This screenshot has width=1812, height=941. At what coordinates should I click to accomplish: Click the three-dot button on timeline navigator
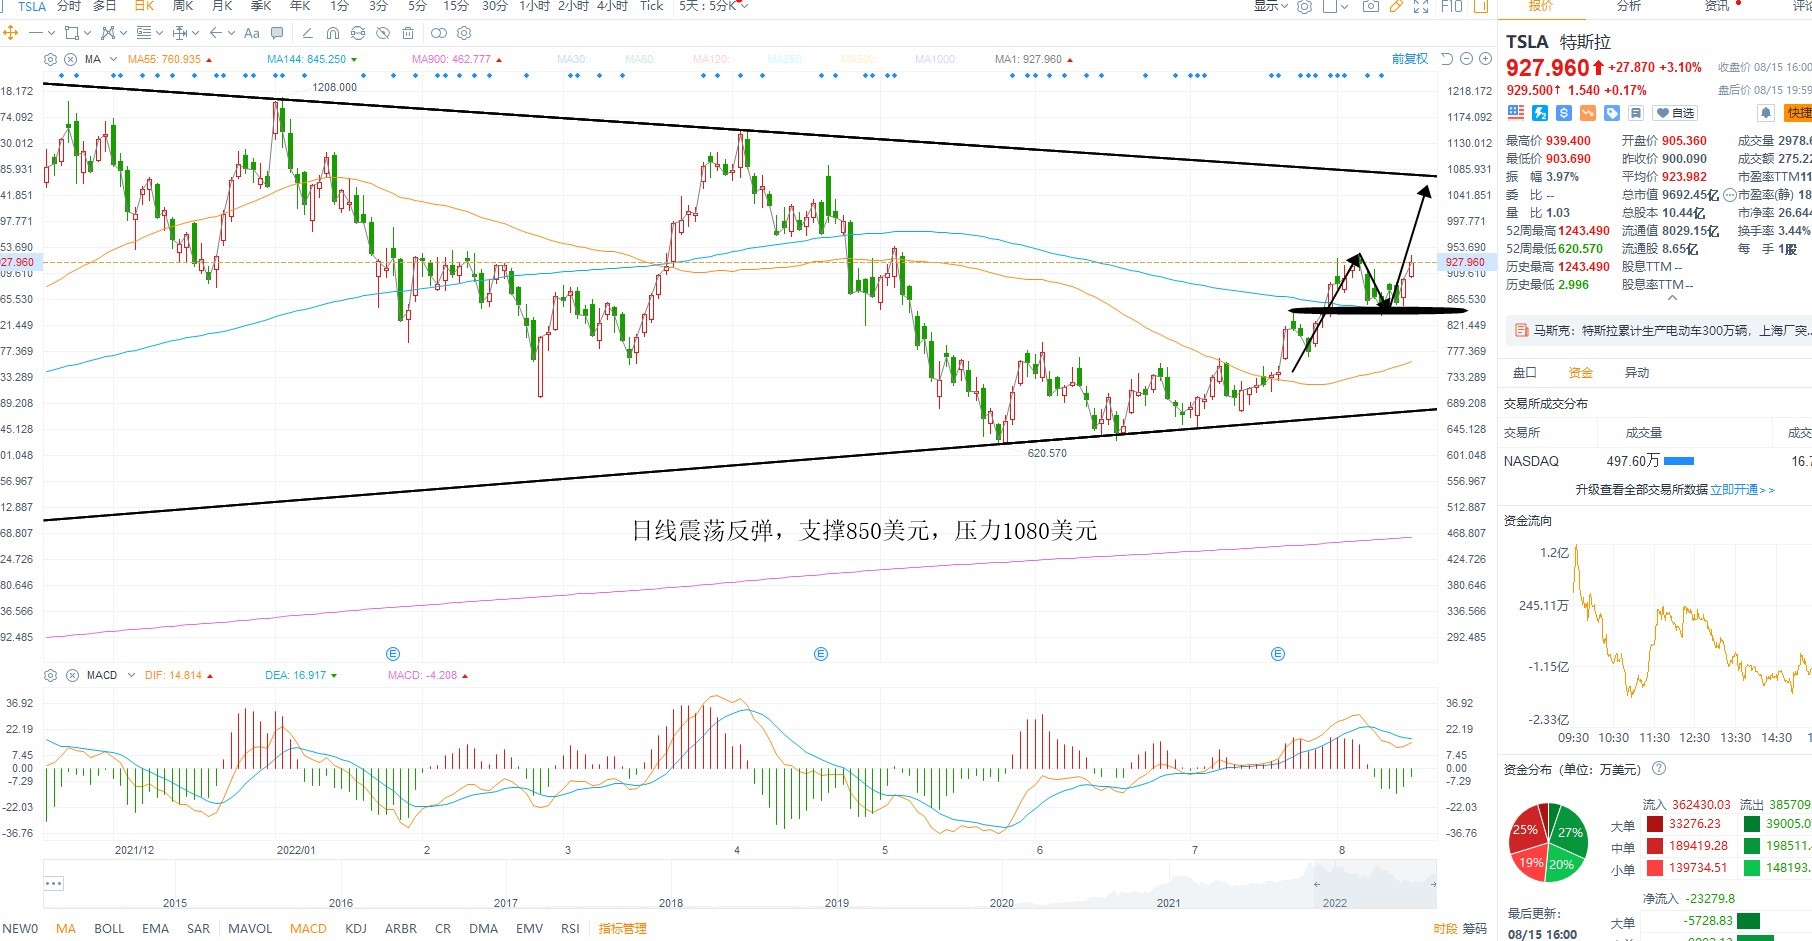[54, 884]
